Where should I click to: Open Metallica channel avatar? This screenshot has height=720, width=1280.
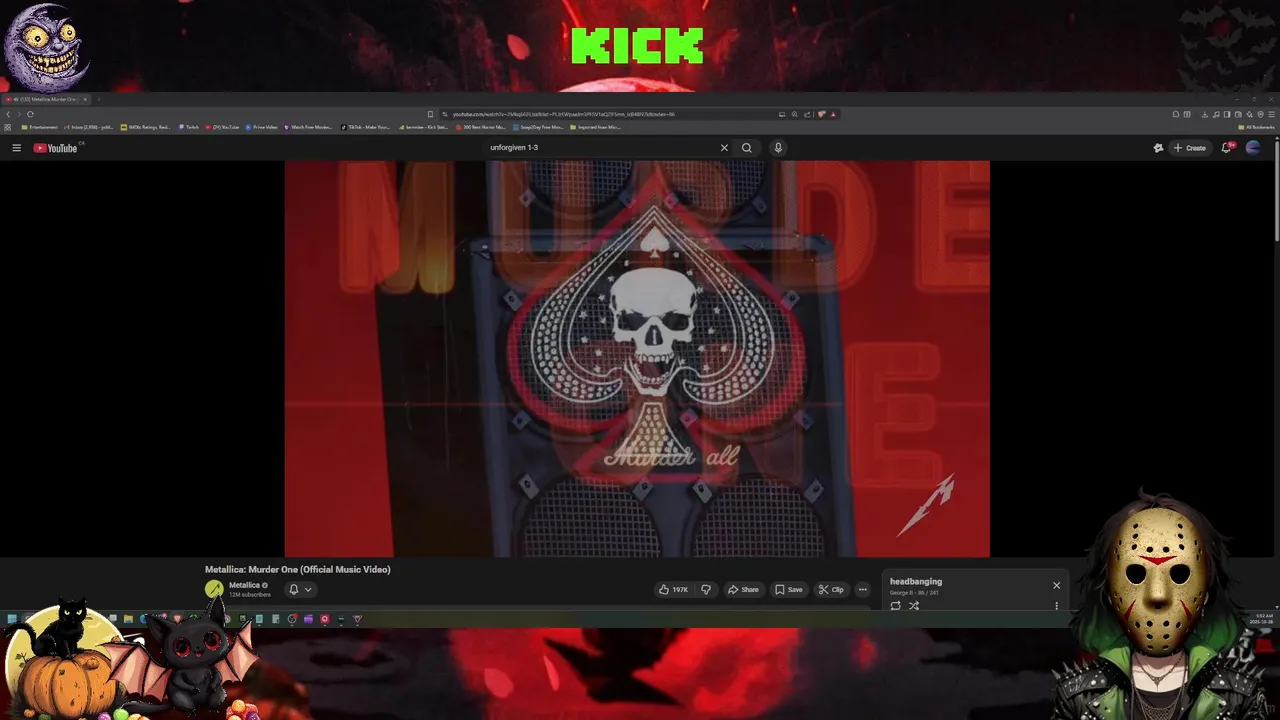[214, 589]
